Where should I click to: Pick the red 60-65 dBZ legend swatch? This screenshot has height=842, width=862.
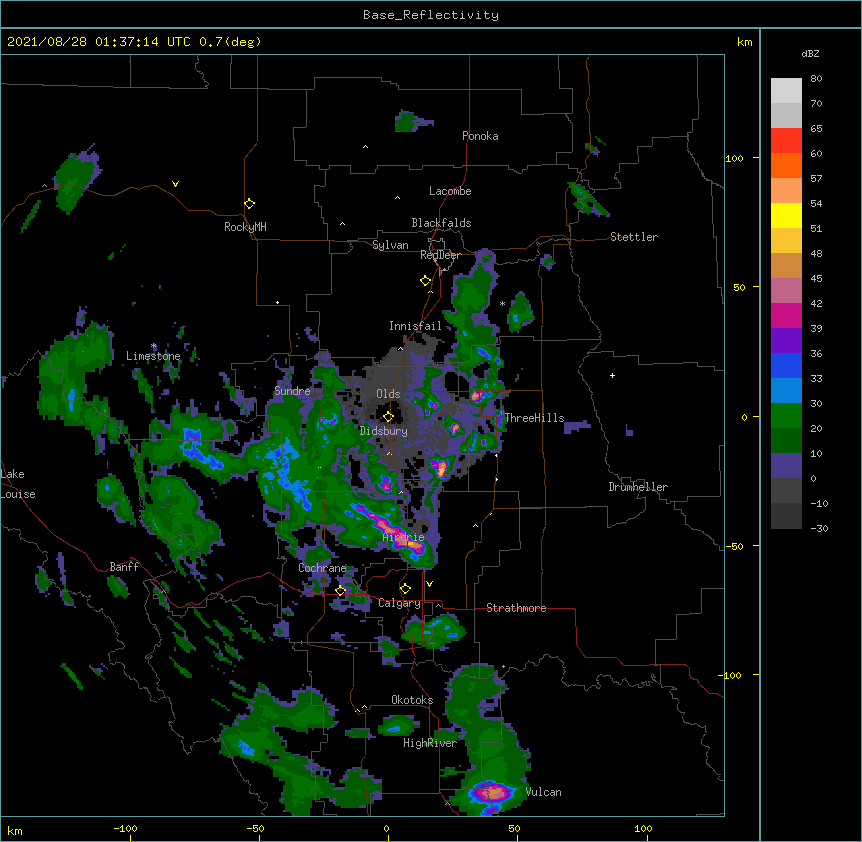[786, 140]
